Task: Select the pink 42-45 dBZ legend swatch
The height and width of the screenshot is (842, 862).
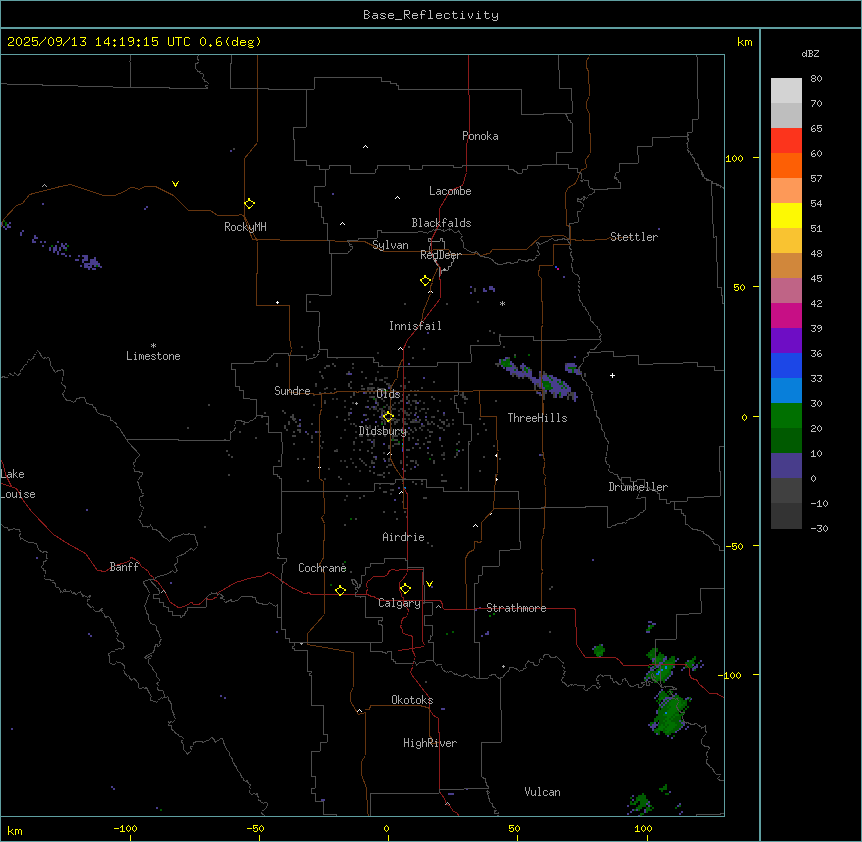Action: click(x=786, y=291)
